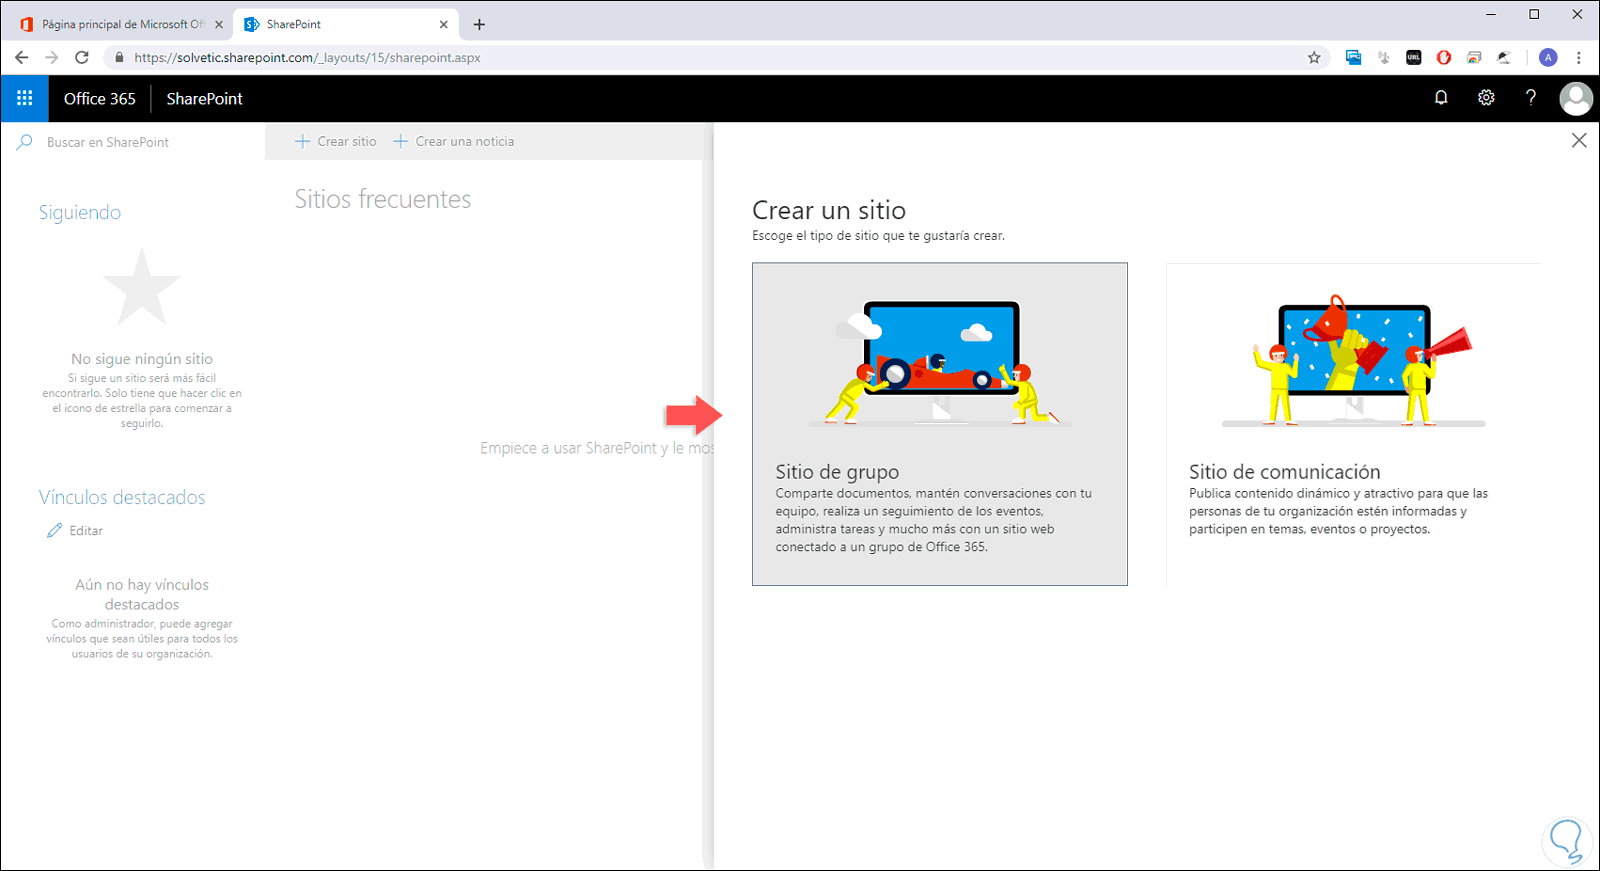The height and width of the screenshot is (871, 1600).
Task: Click the pencil icon next to Editar
Action: pos(54,531)
